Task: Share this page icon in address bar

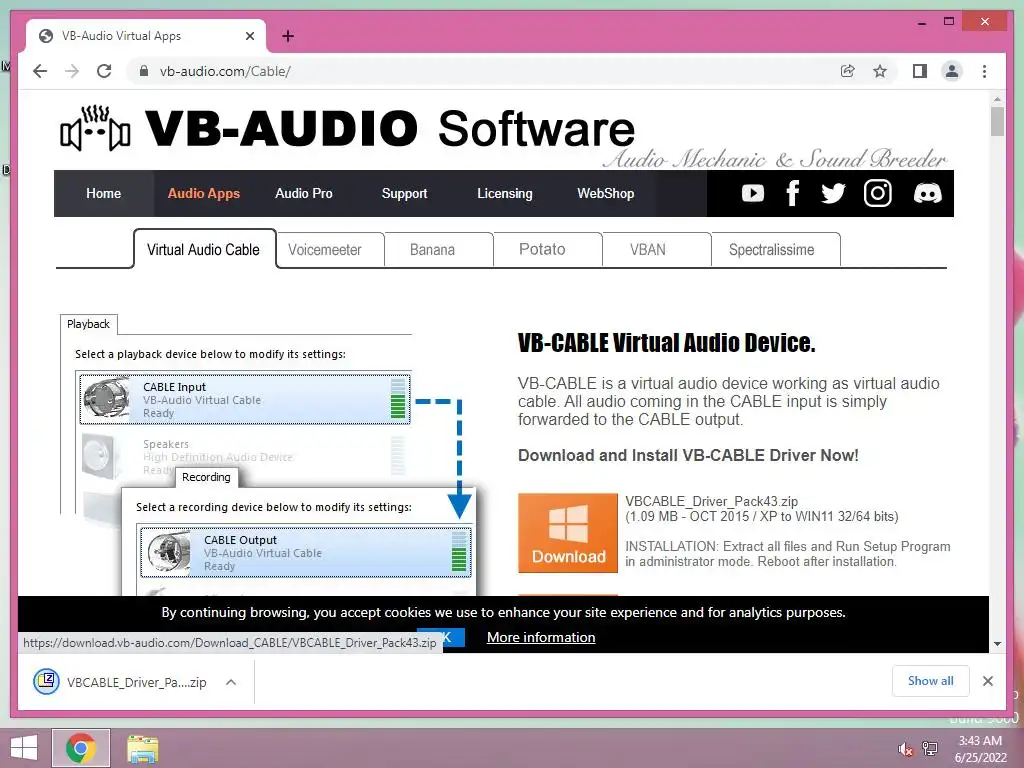Action: (848, 71)
